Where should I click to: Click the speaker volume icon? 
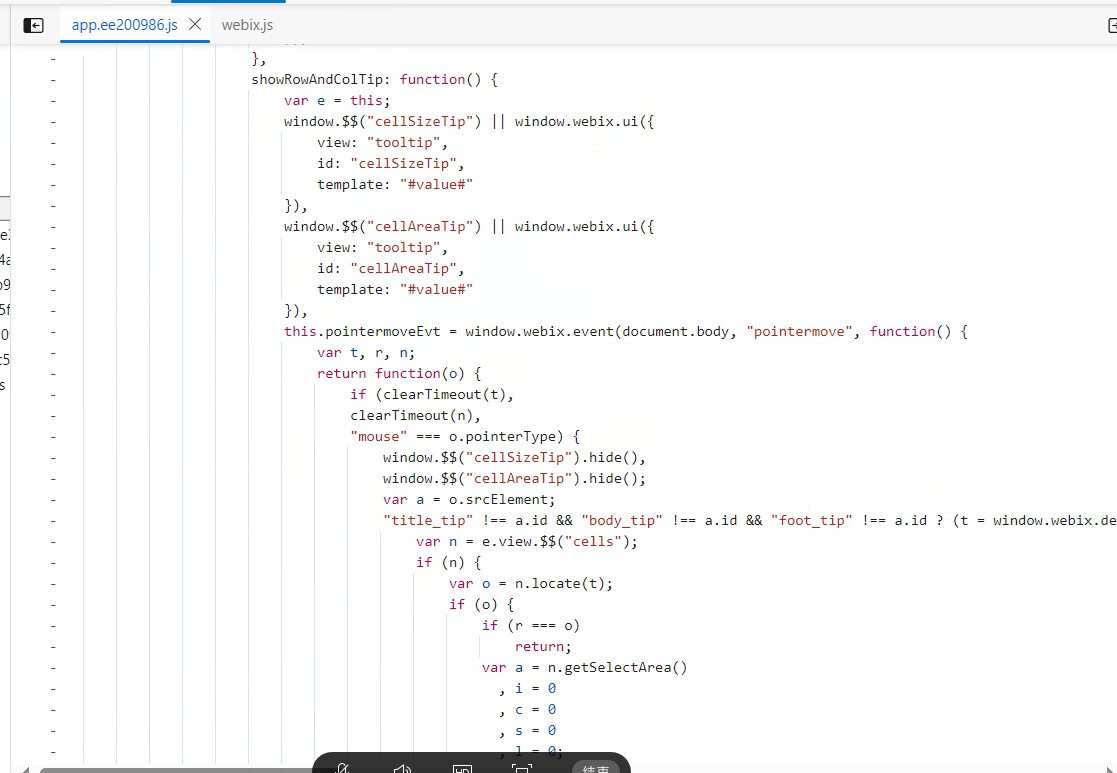click(402, 768)
